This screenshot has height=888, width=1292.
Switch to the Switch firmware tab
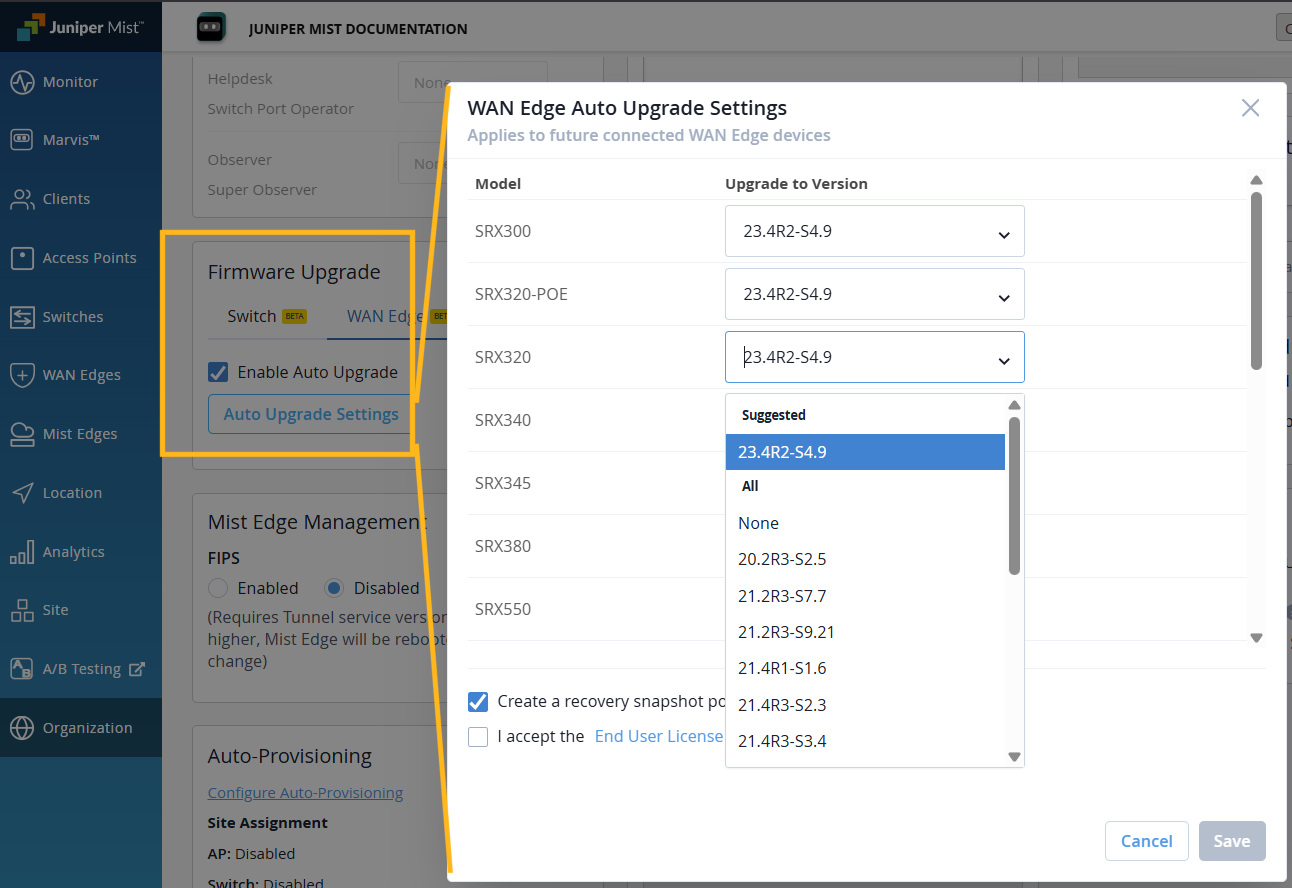266,316
